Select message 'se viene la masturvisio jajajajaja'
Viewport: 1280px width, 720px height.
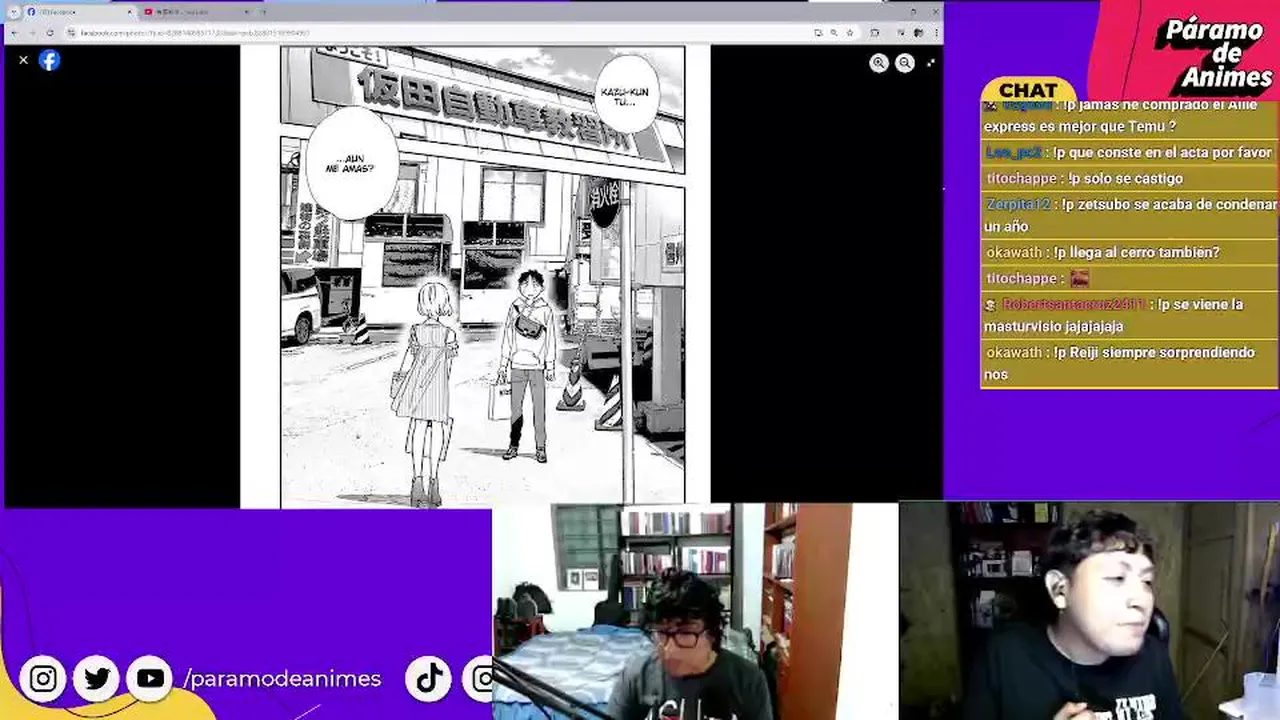point(1128,315)
